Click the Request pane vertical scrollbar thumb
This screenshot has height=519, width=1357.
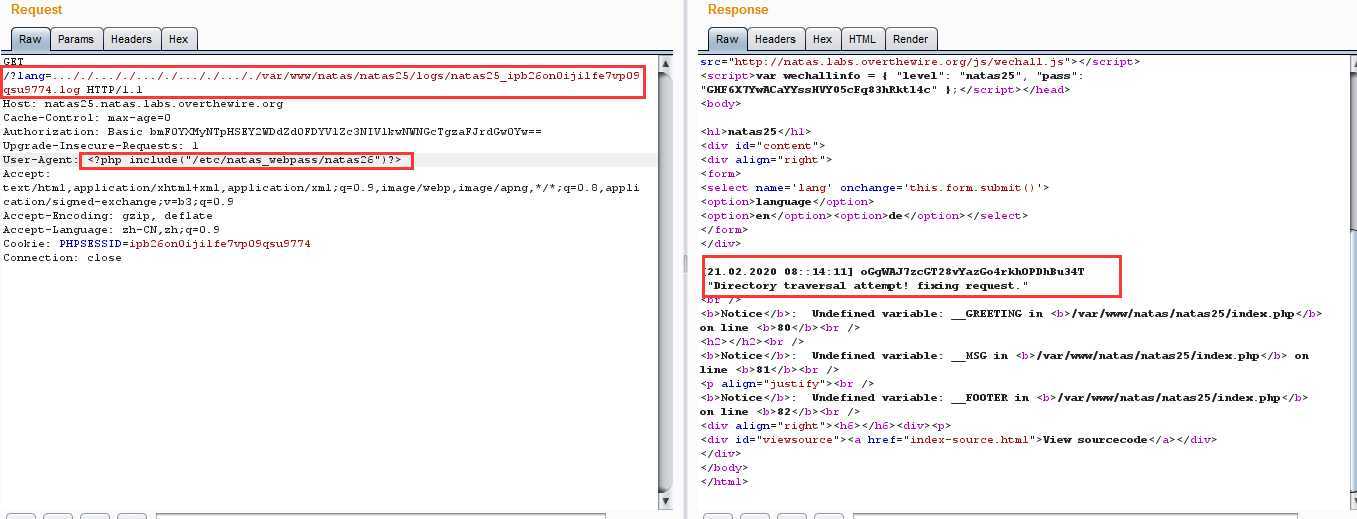pyautogui.click(x=666, y=281)
